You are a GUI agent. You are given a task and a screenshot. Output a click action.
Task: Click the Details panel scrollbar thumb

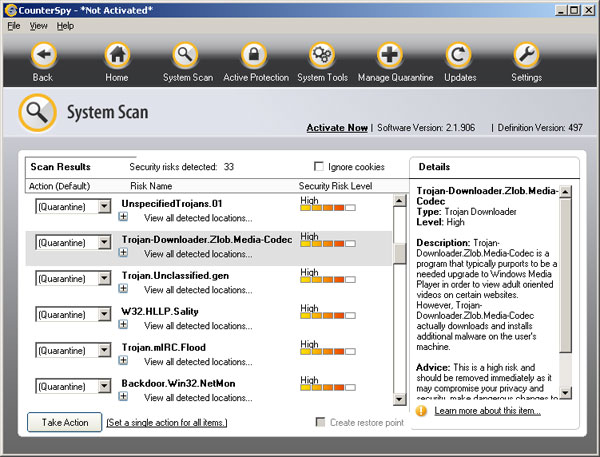(566, 275)
